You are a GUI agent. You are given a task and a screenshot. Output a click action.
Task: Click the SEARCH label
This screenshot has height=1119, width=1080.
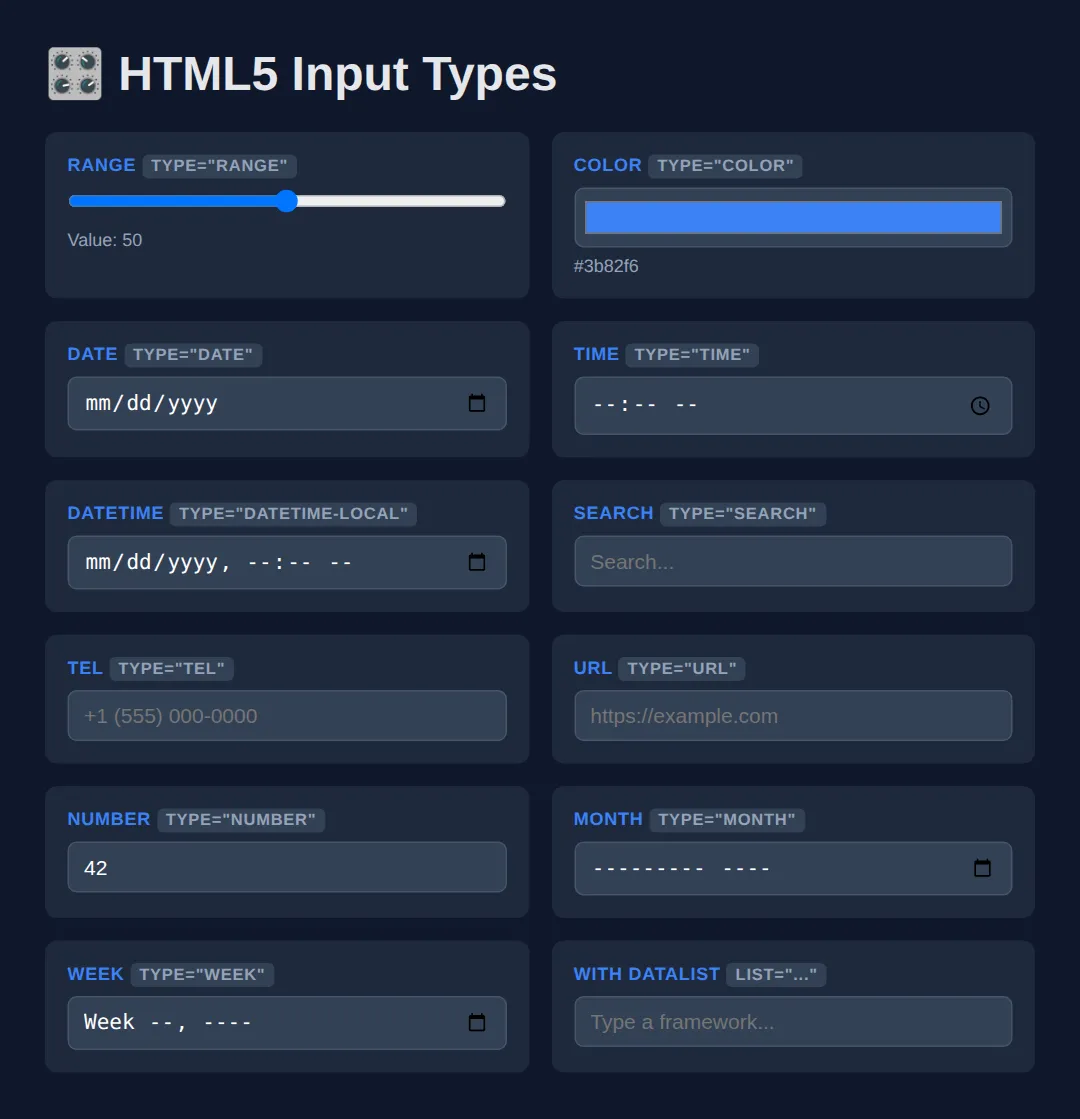613,513
